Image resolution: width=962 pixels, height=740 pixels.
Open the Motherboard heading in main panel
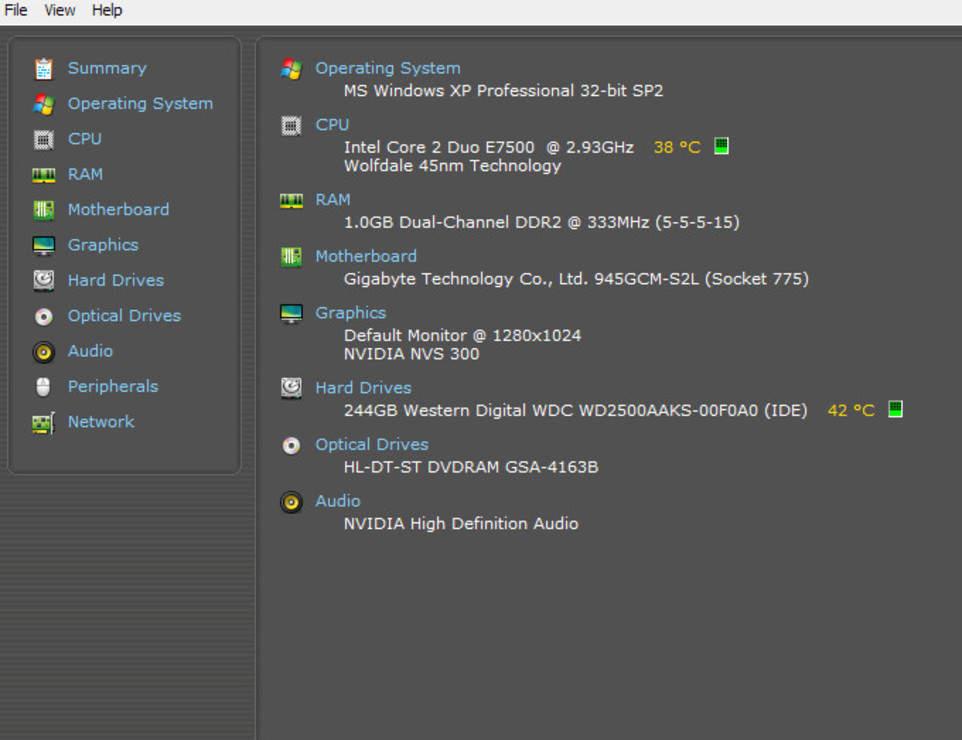[x=366, y=256]
